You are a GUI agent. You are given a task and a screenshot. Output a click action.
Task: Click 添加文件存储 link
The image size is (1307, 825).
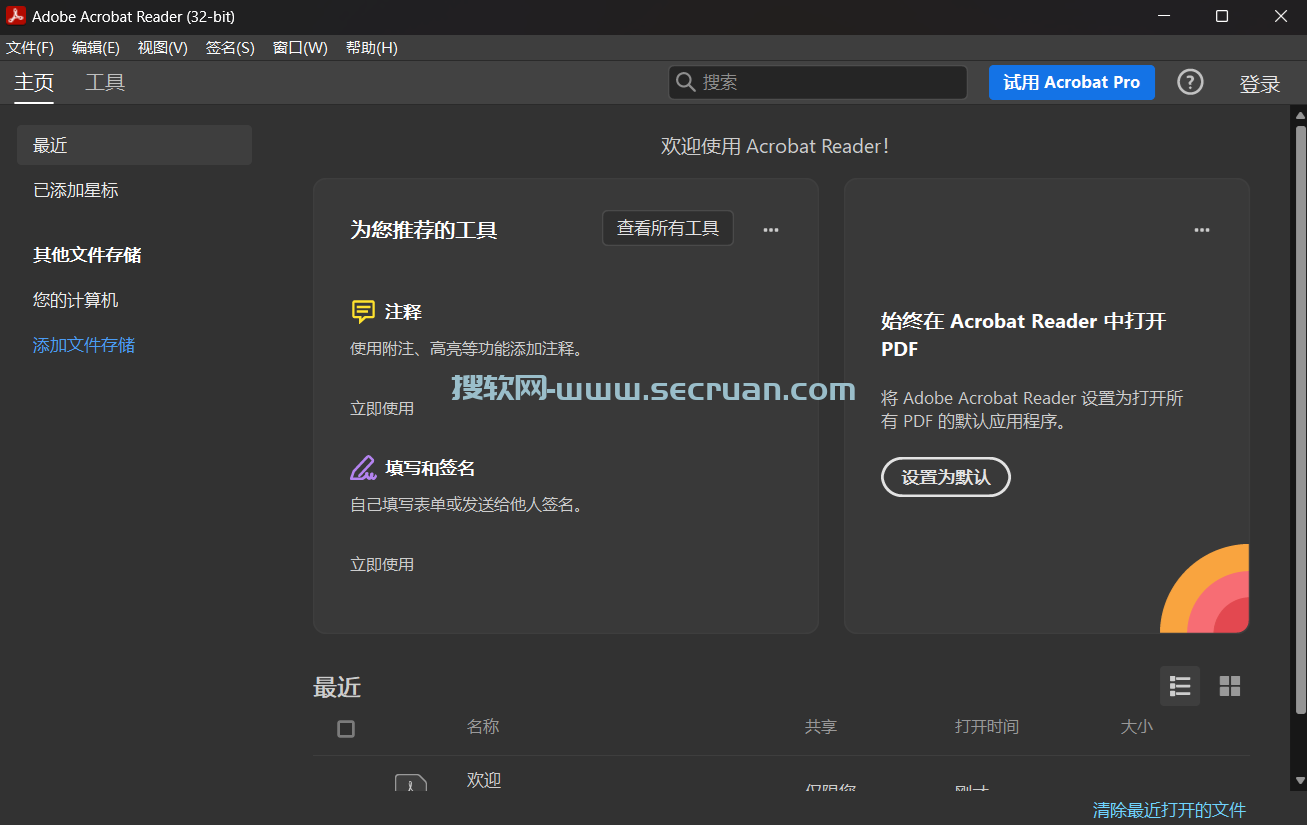click(x=84, y=345)
